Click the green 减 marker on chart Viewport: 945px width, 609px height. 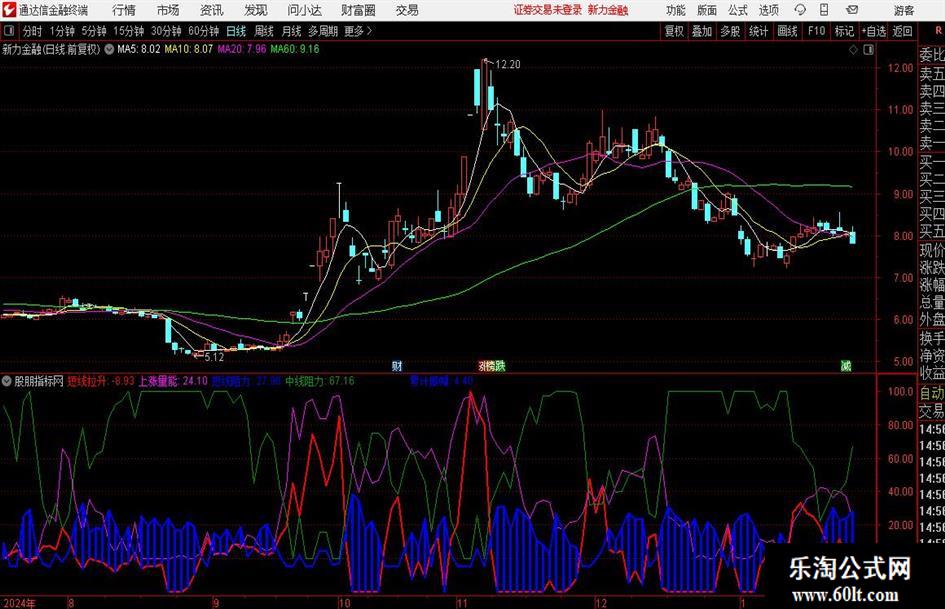846,365
